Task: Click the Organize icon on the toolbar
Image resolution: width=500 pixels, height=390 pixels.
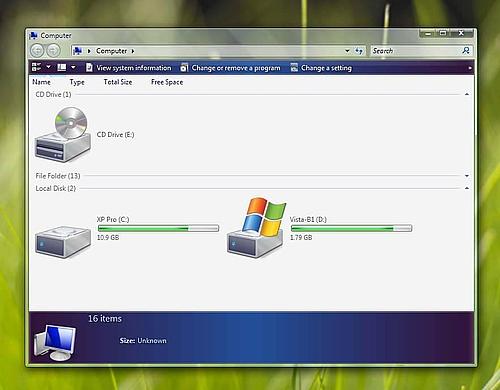Action: tap(36, 67)
